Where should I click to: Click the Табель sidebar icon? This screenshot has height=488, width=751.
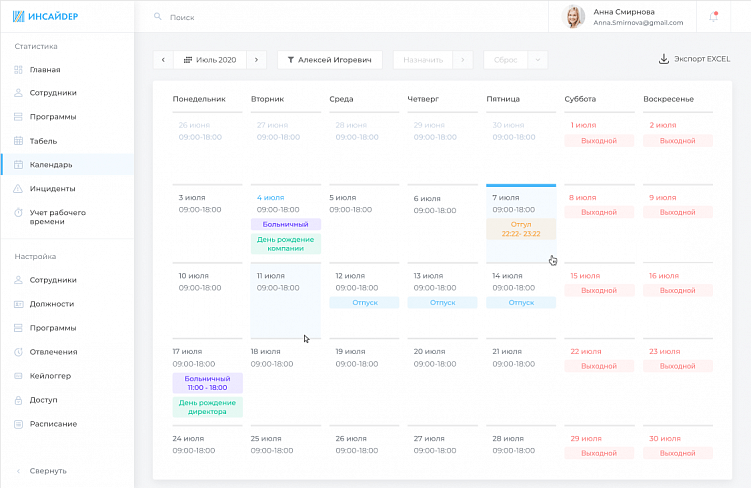19,141
